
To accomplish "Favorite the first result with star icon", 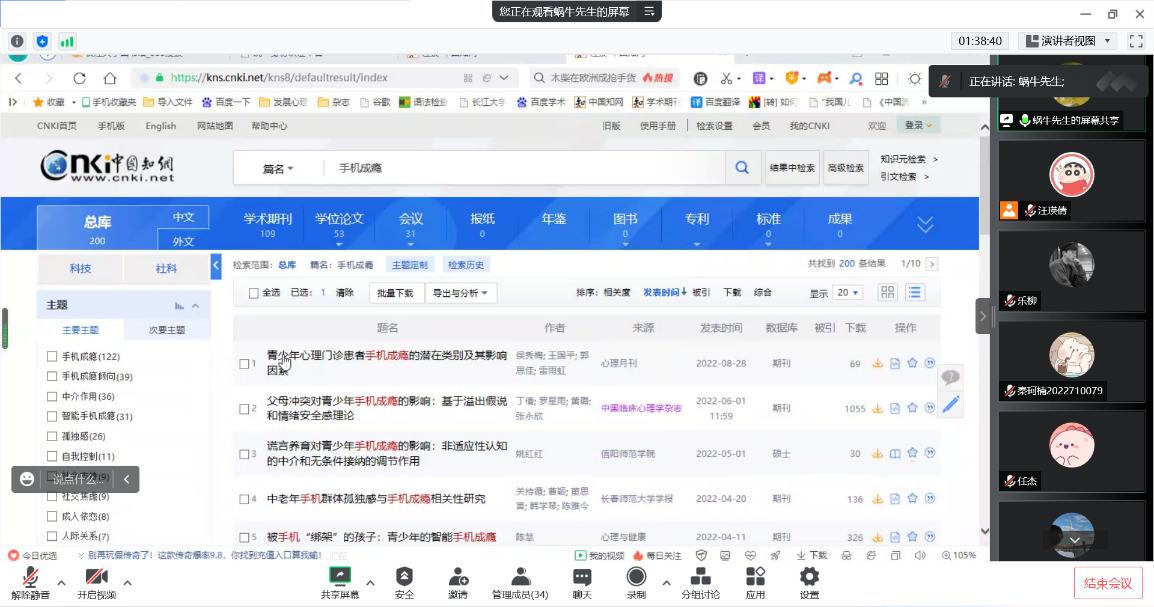I will point(912,364).
